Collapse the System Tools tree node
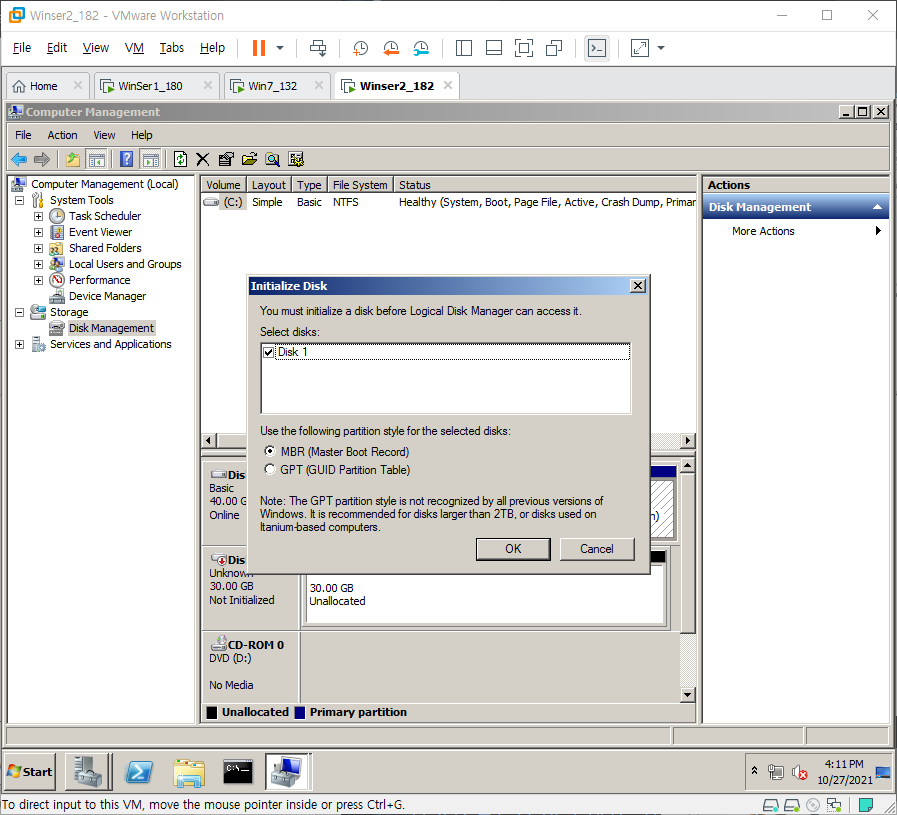The image size is (897, 815). (19, 200)
